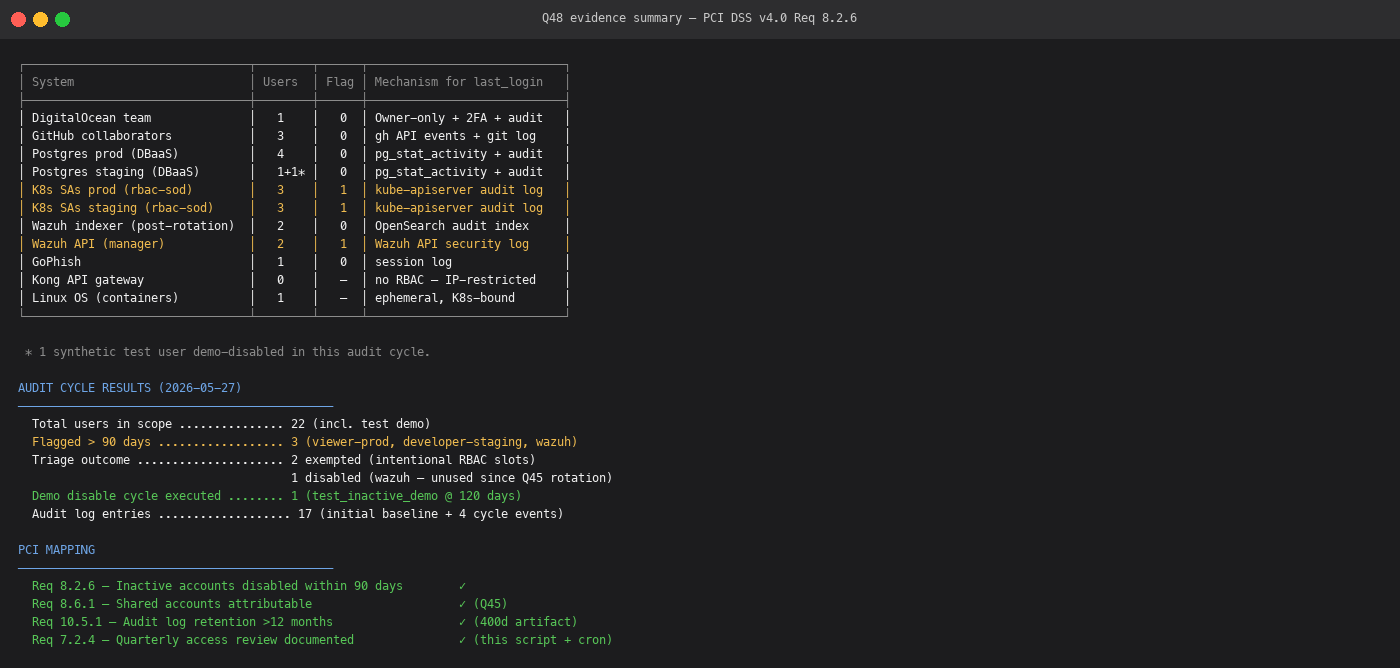The image size is (1400, 668).
Task: Click 'gh API events + git log' mechanism
Action: click(x=456, y=136)
